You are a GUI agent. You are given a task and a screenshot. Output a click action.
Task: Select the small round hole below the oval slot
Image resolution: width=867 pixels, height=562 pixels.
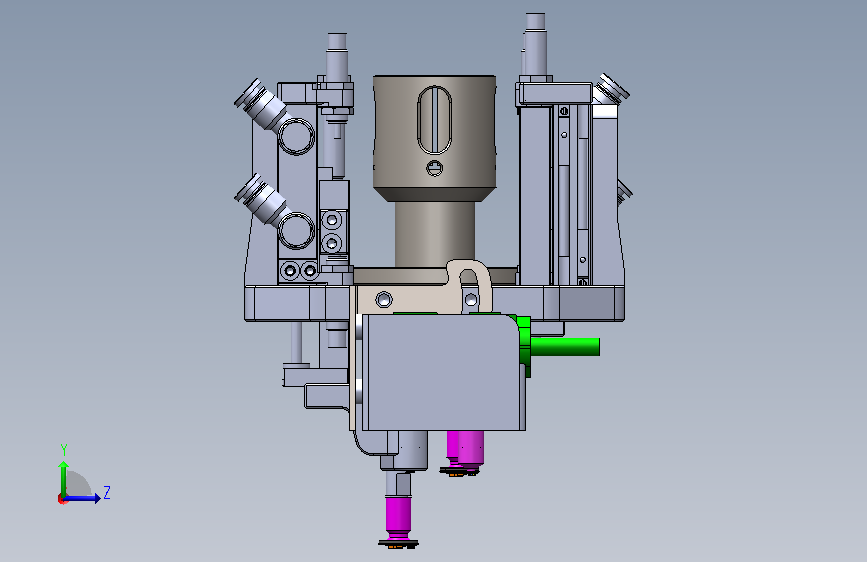435,168
